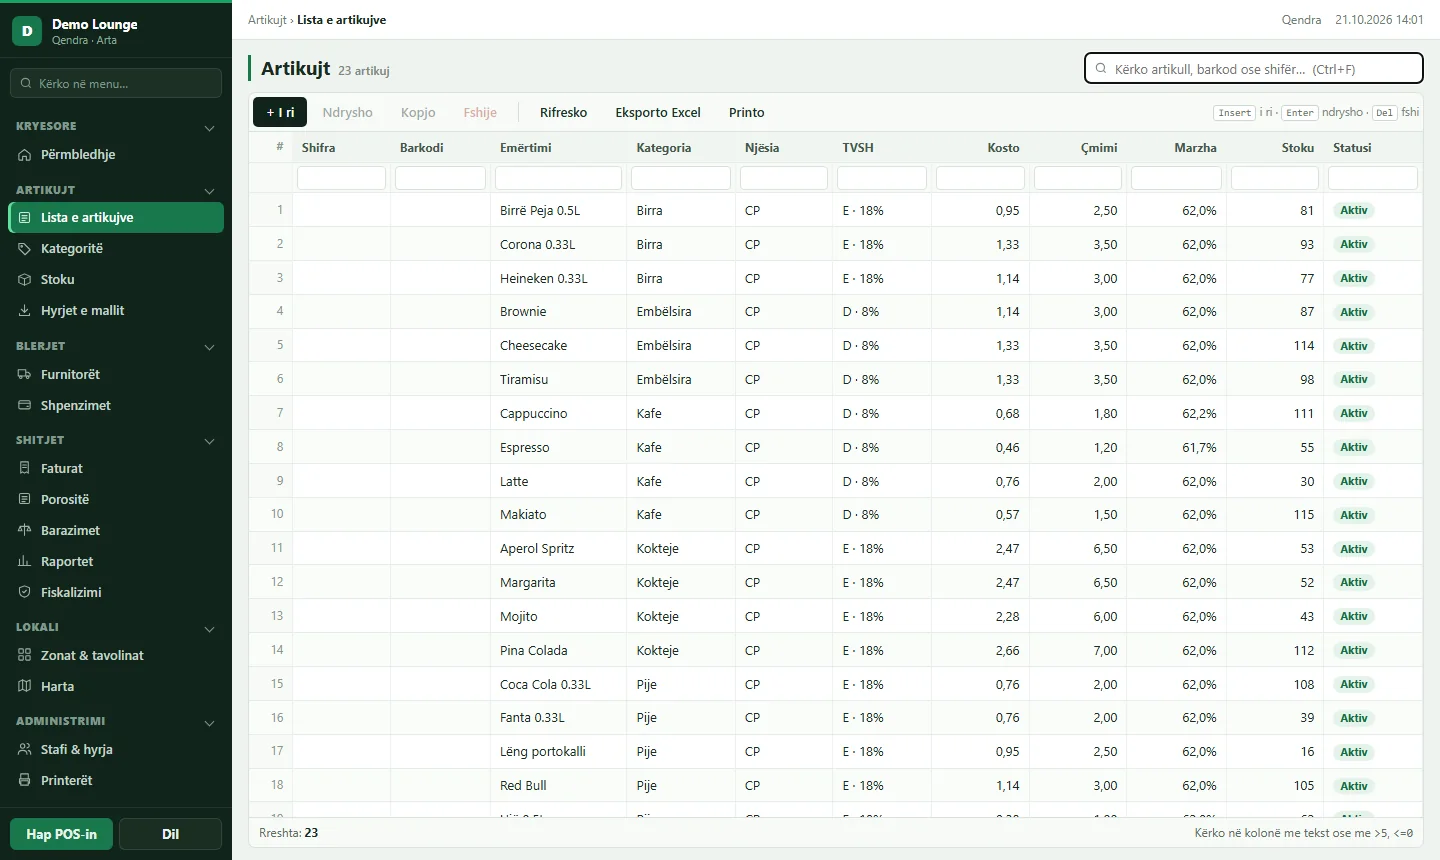Click the Dil logout button
This screenshot has height=860, width=1440.
point(170,834)
